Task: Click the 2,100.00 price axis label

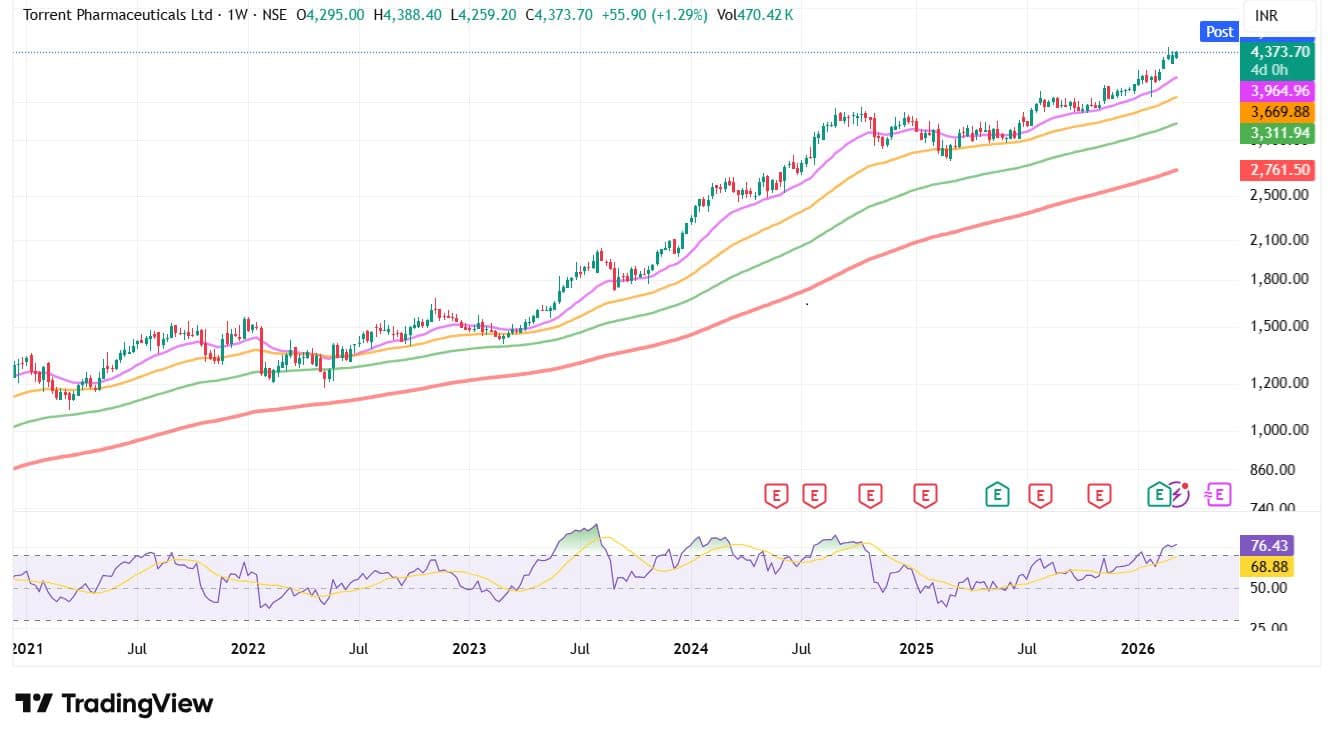Action: coord(1278,239)
